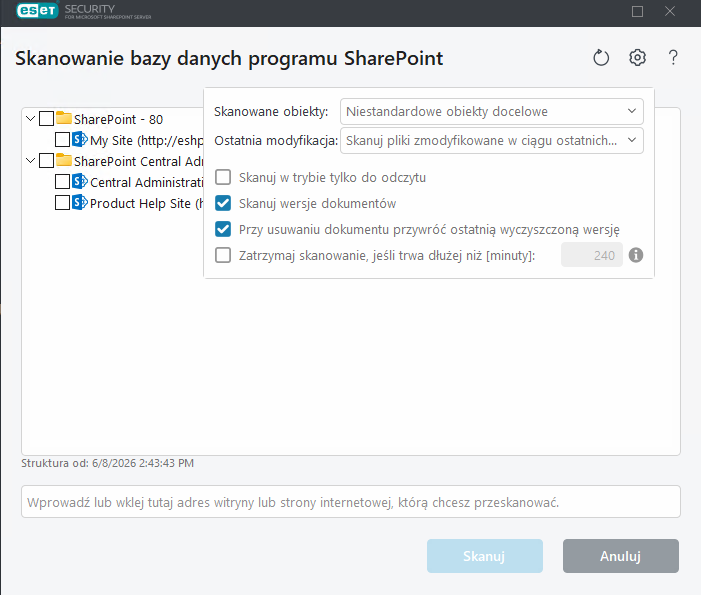Enable 'Skanuj w trybie tylko do odczytu'

pos(223,177)
